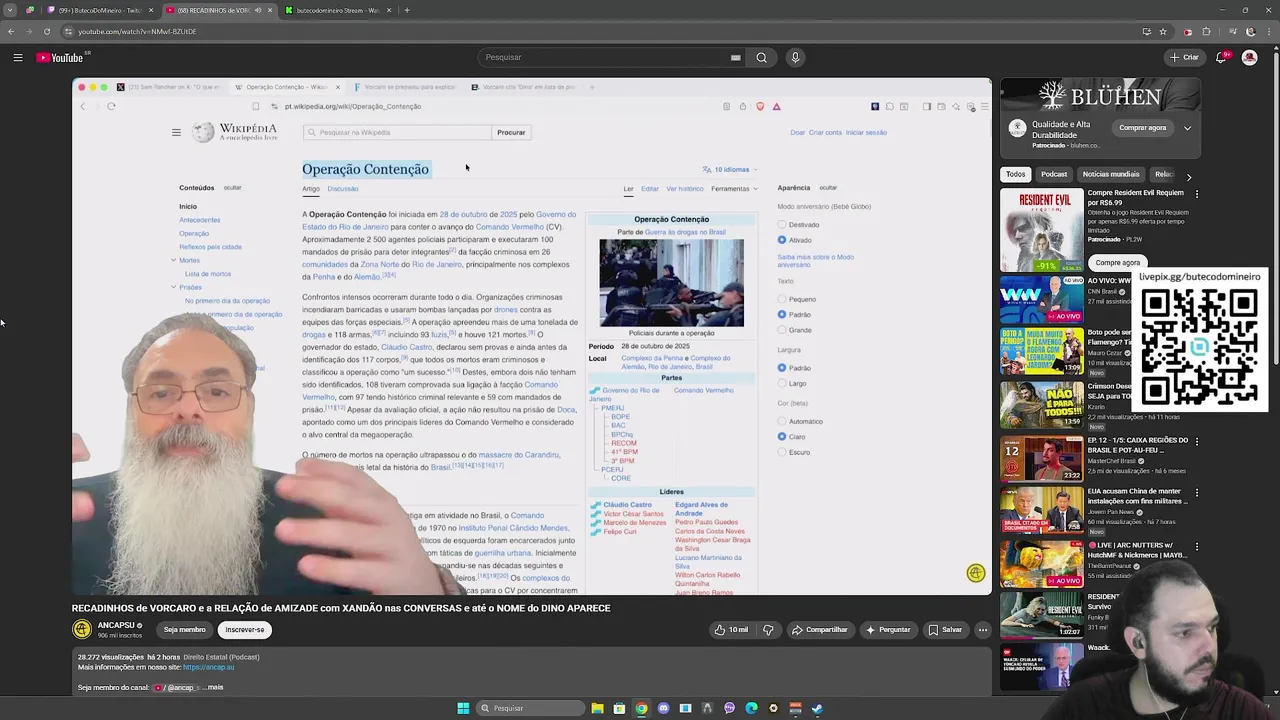
Task: Click the 'Seja membro' button
Action: 184,630
